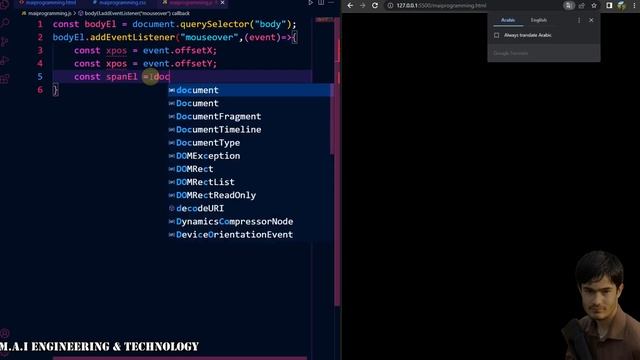Click the suggestion list scrollbar
640x360 pixels.
tap(332, 119)
